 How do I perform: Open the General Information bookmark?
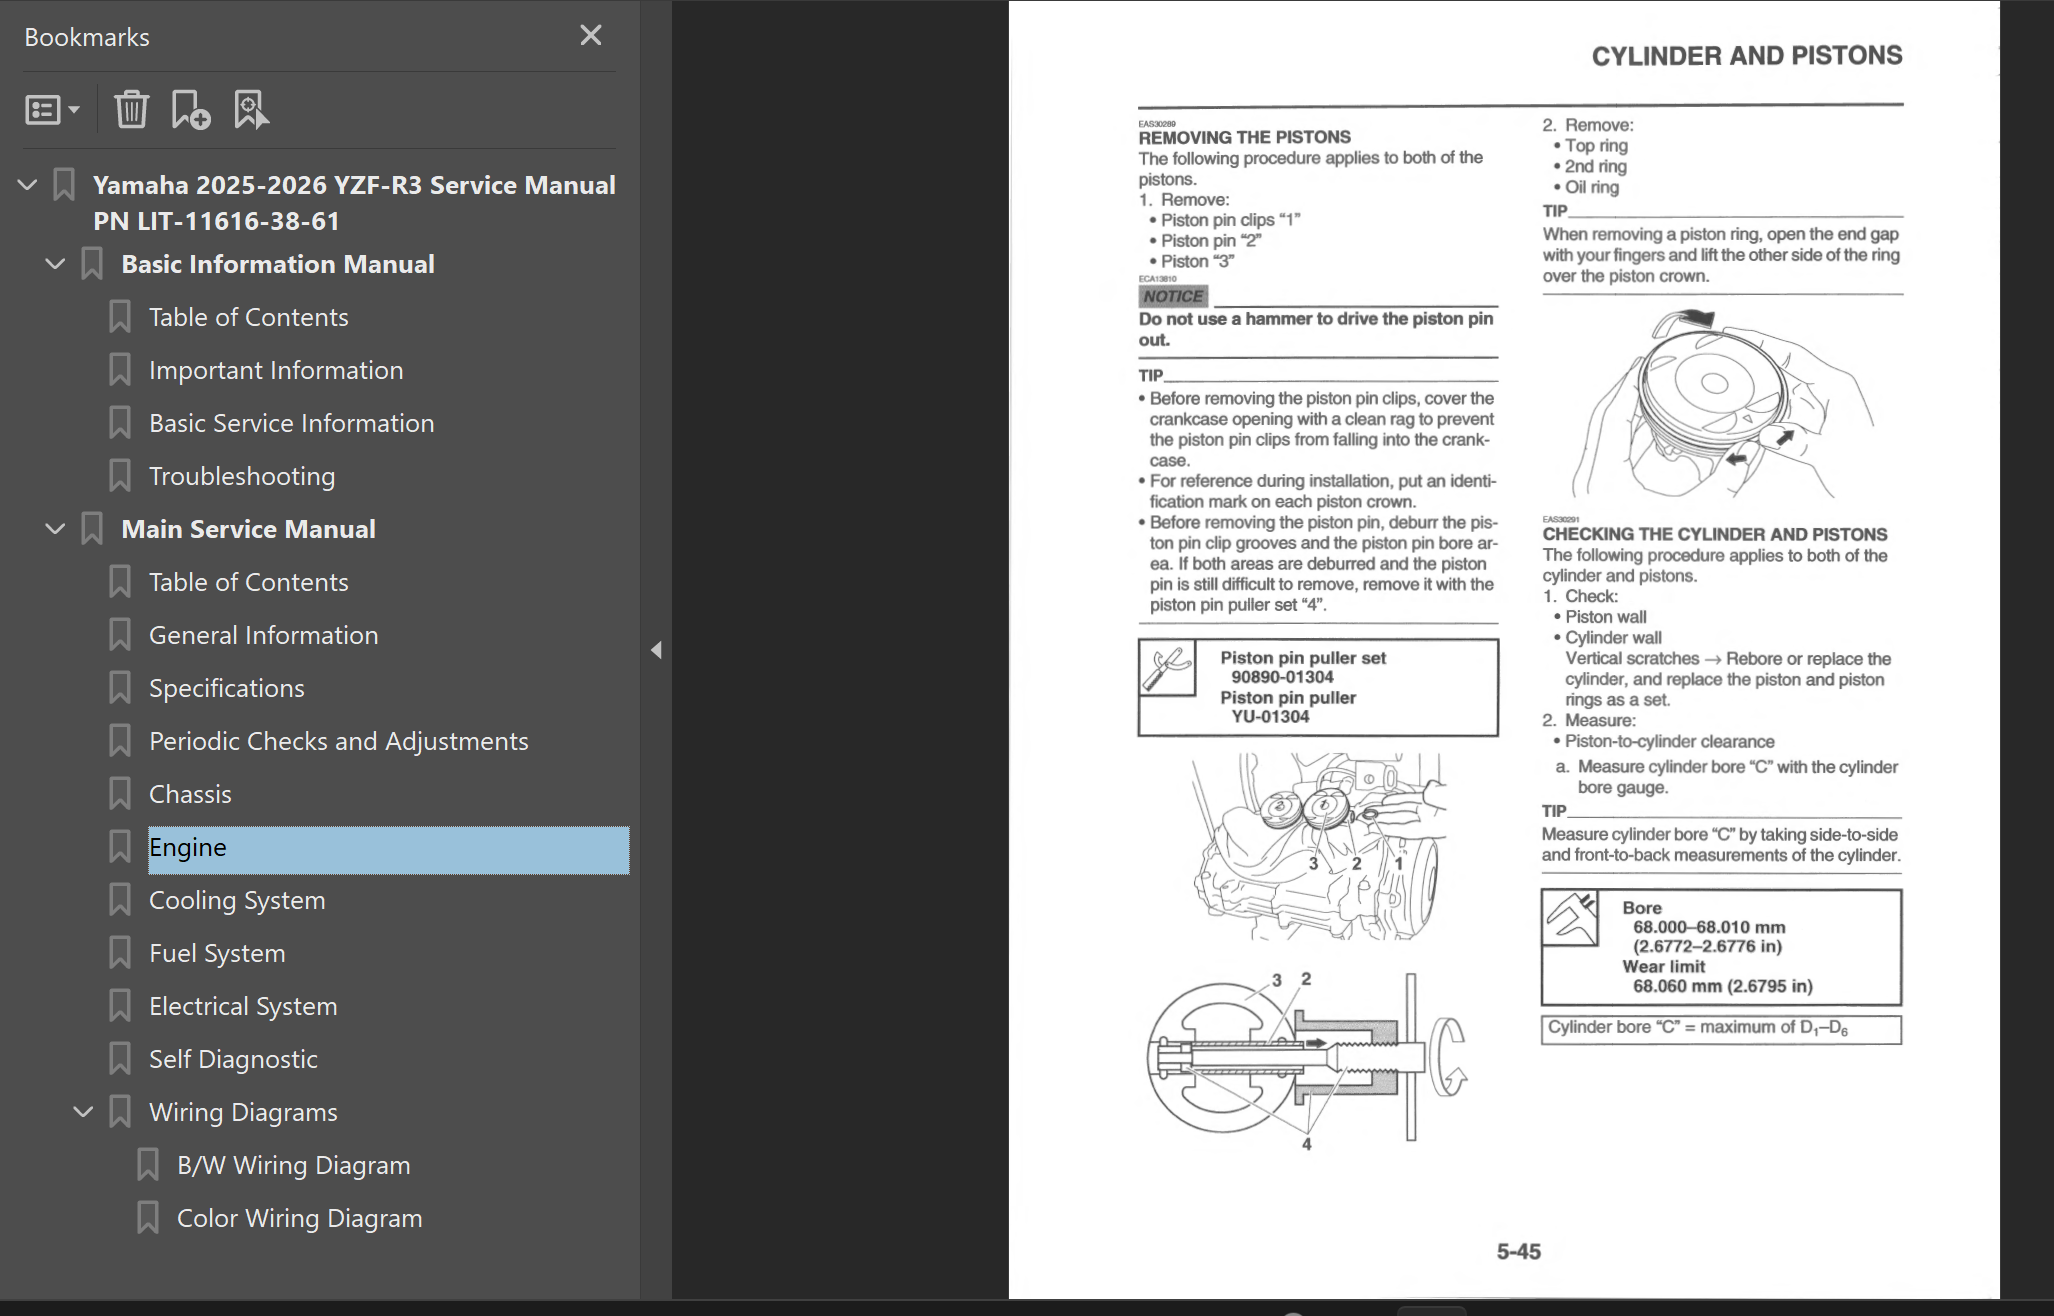click(264, 635)
